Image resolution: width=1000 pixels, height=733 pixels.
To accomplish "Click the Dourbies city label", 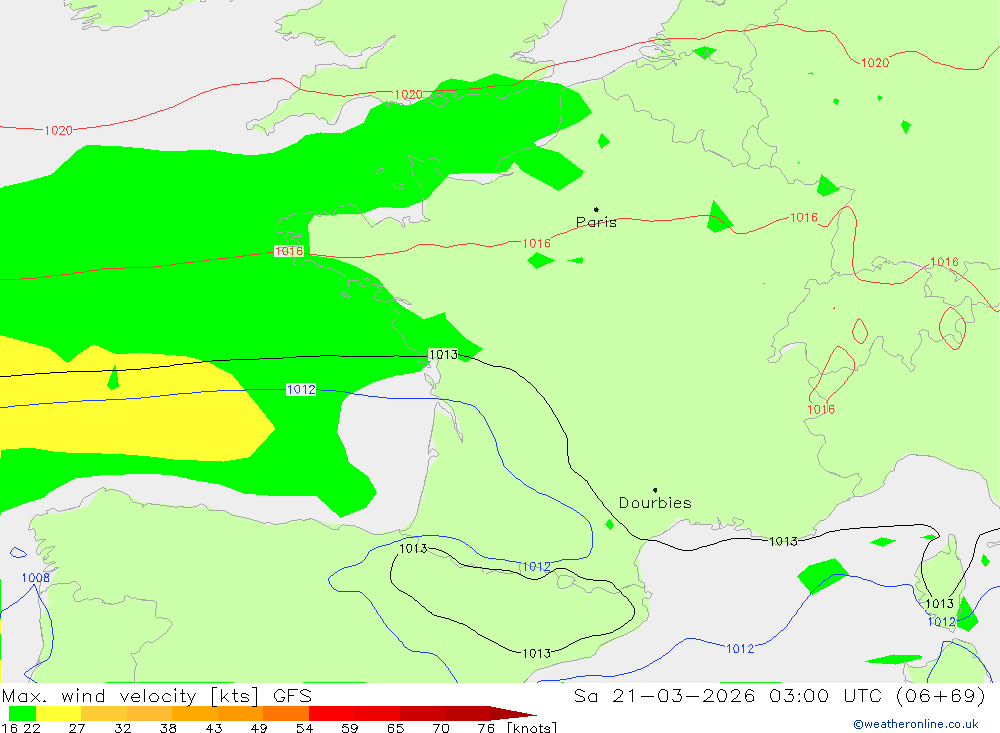I will 655,503.
